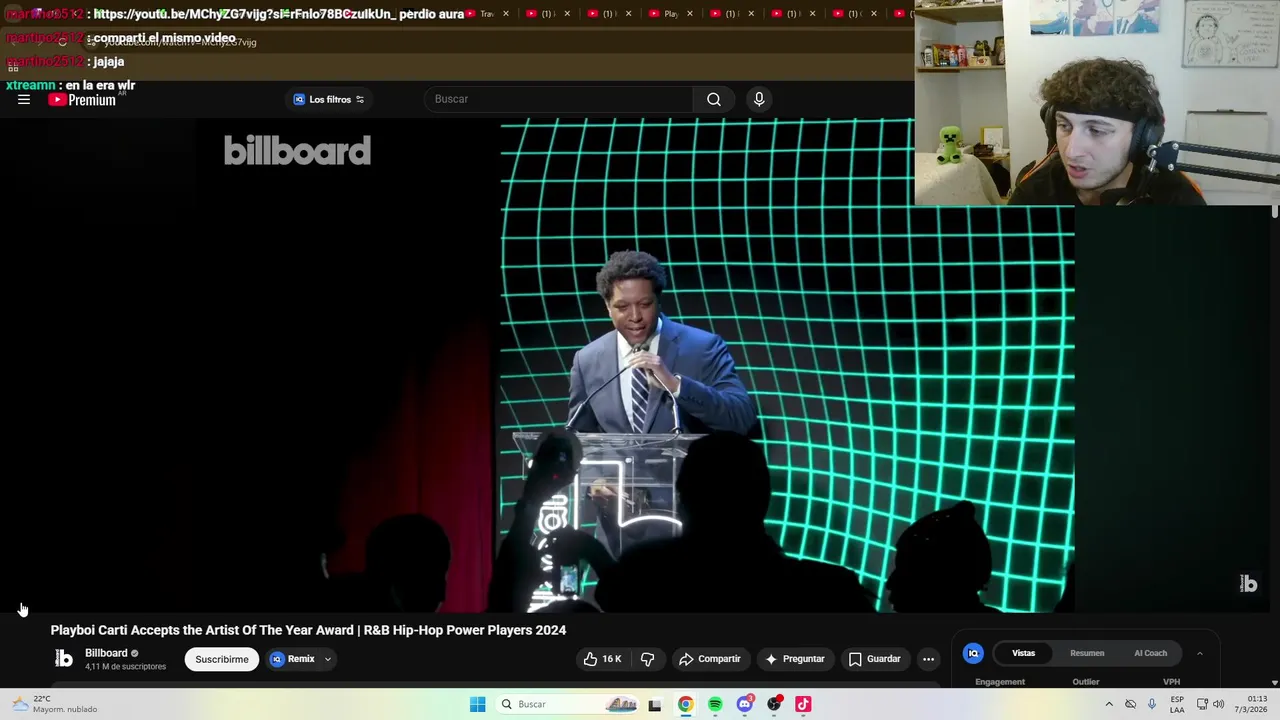Focus the YouTube Buscar search field
Screen dimensions: 1280x720
pos(558,99)
